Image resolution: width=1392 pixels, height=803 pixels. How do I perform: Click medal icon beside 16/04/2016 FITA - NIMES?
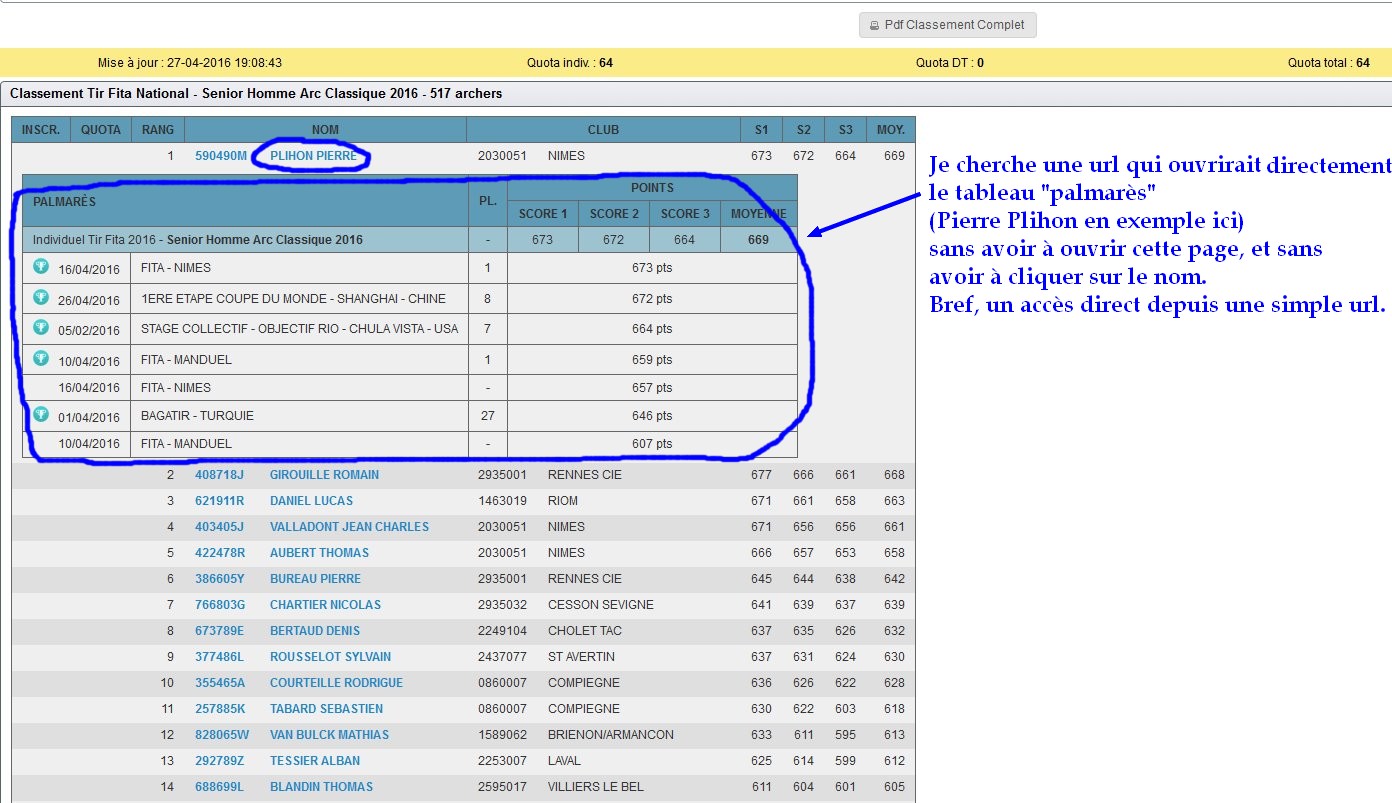[x=41, y=266]
